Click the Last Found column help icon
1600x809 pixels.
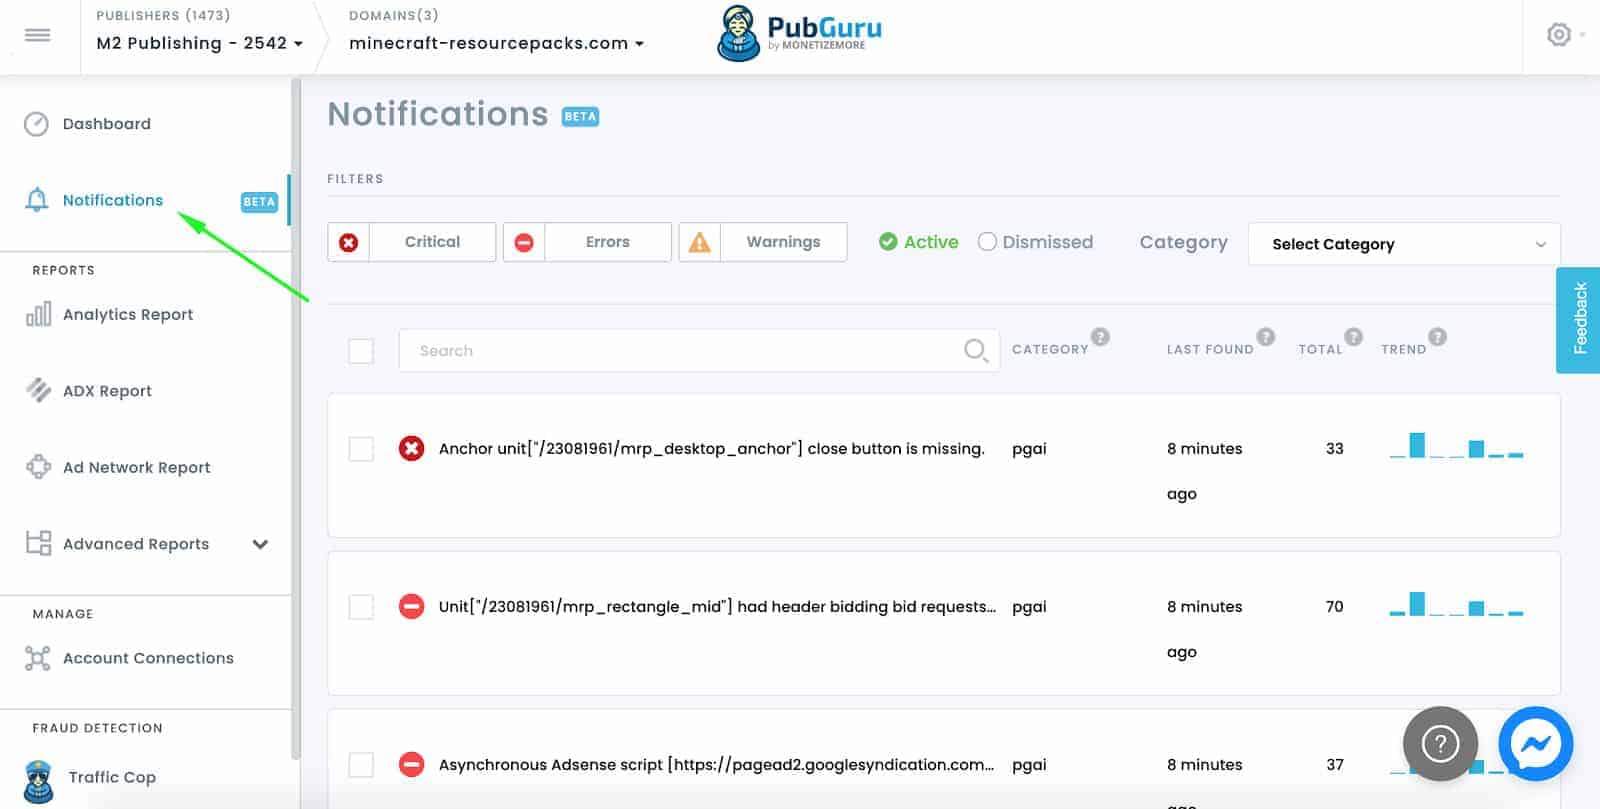1266,337
